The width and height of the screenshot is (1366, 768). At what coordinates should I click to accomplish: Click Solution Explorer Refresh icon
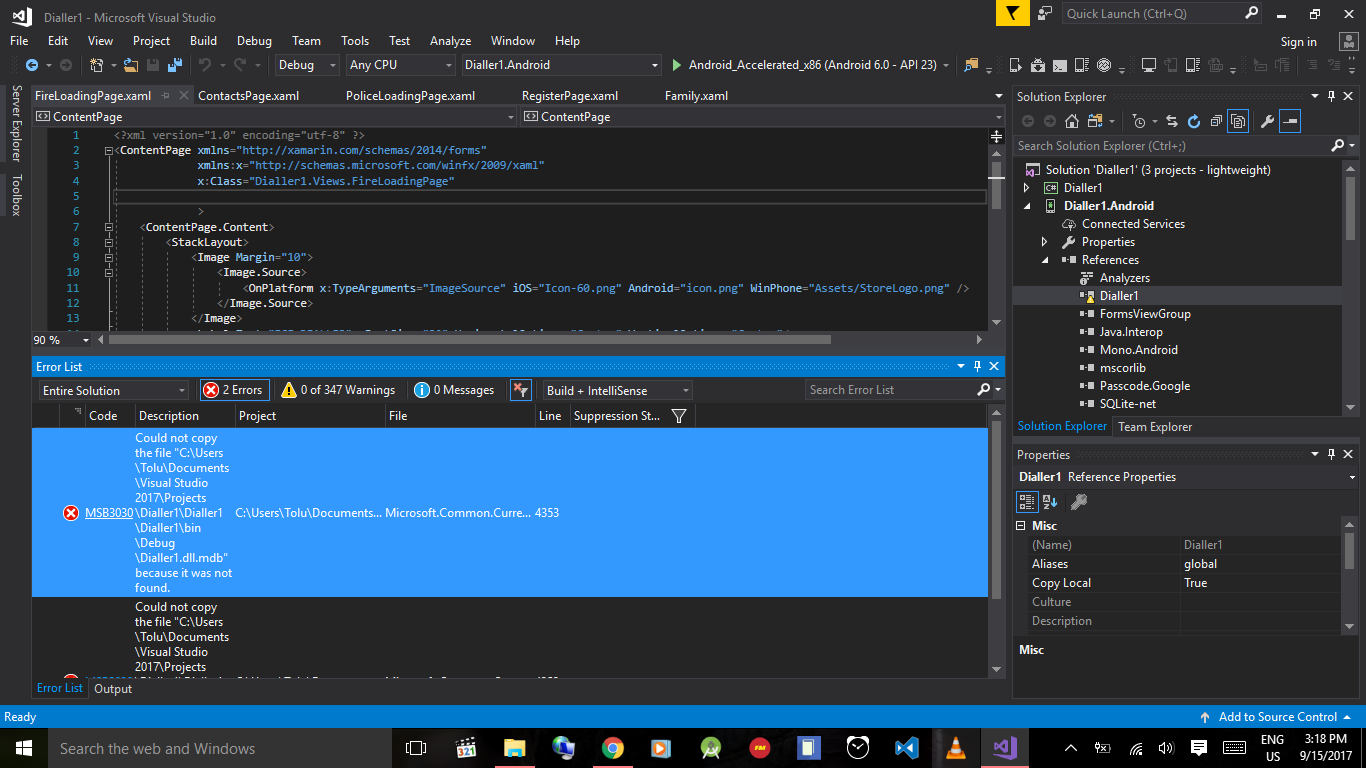(1194, 121)
